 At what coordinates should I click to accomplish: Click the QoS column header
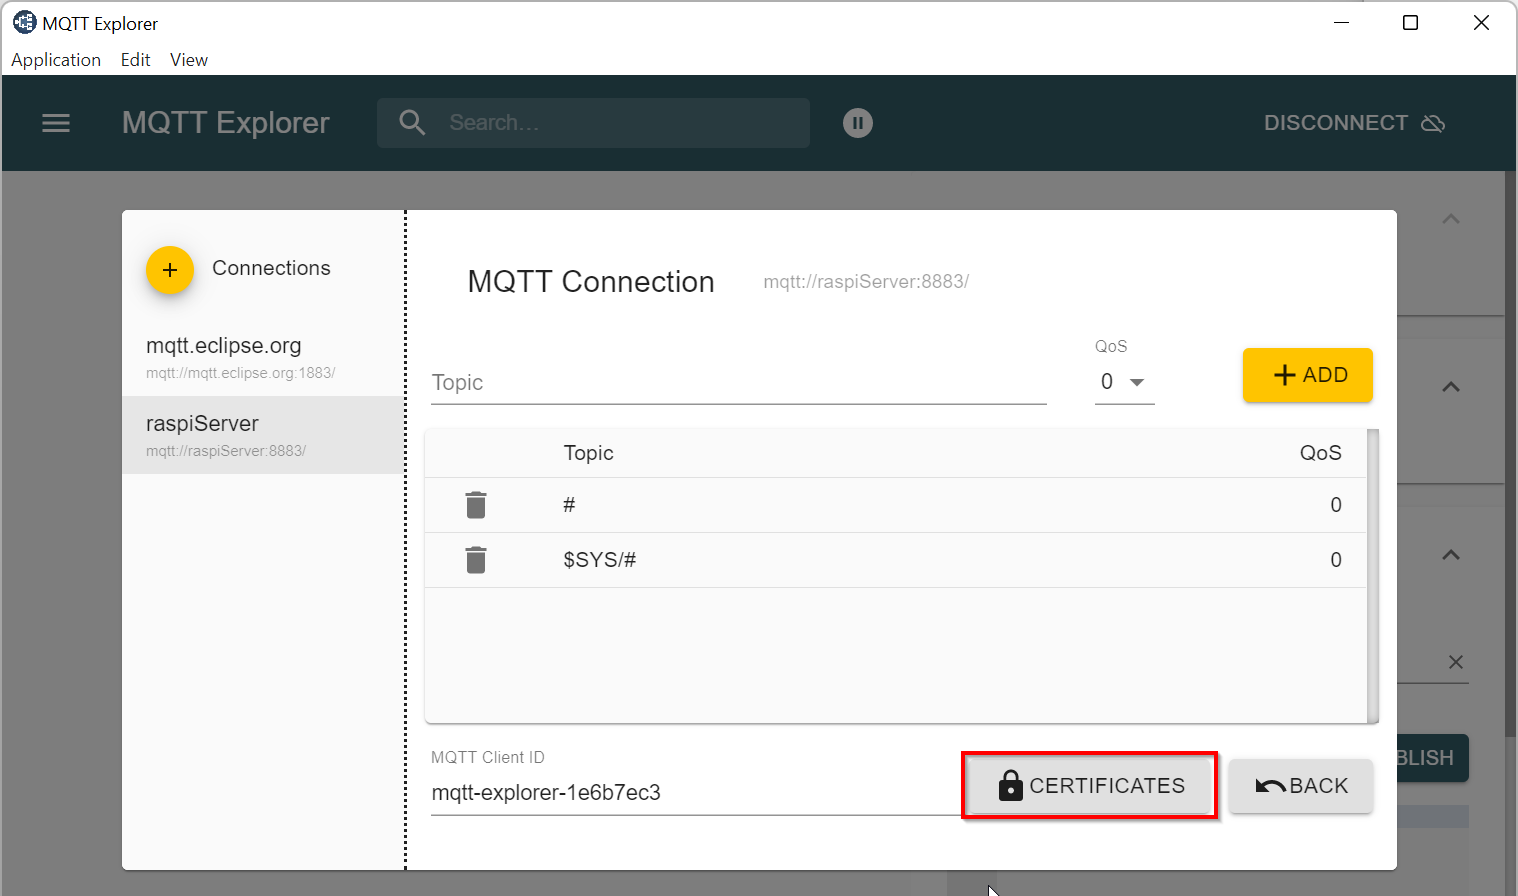coord(1321,453)
